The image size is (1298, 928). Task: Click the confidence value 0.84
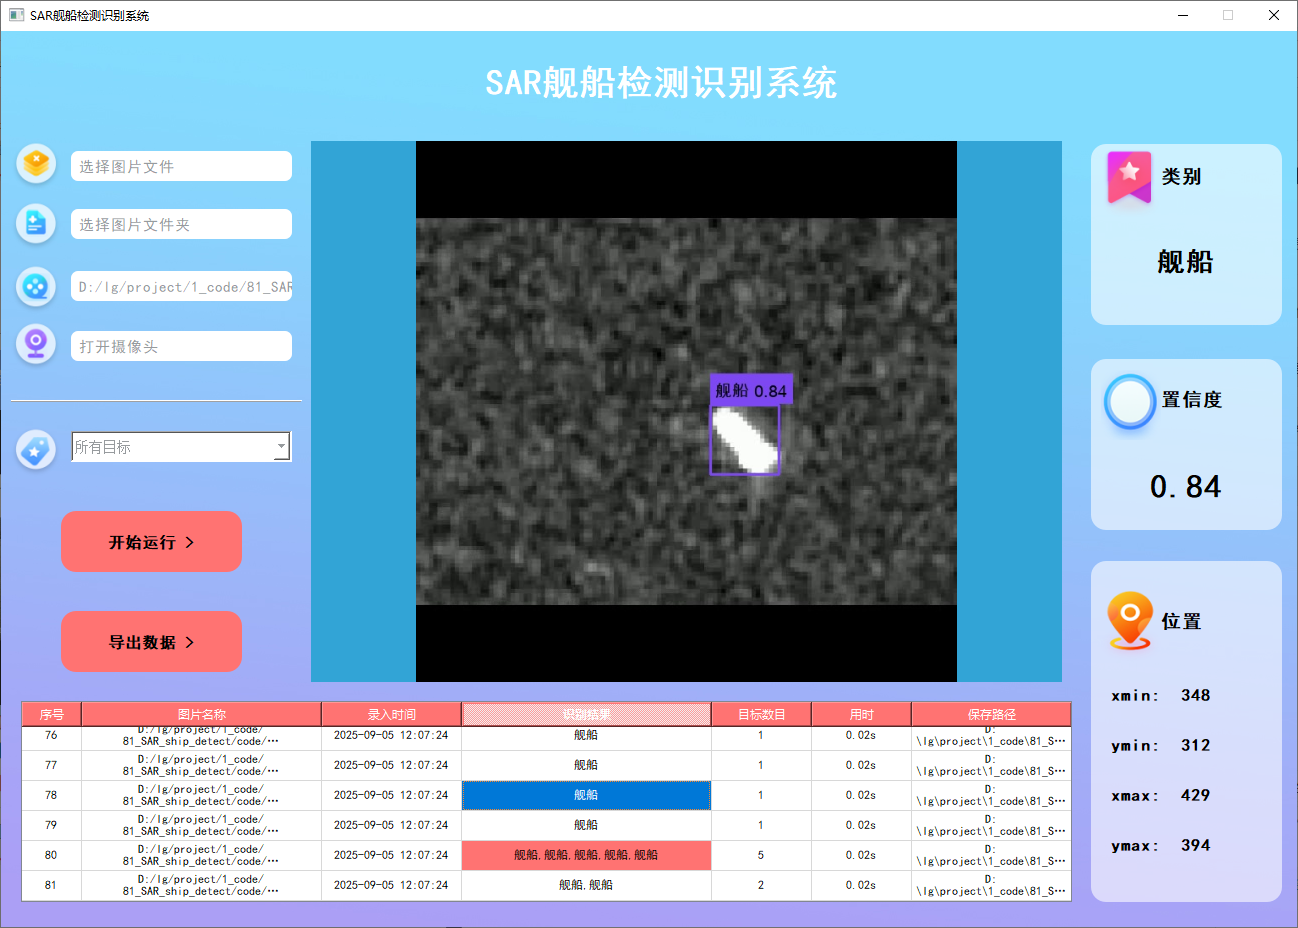1185,487
